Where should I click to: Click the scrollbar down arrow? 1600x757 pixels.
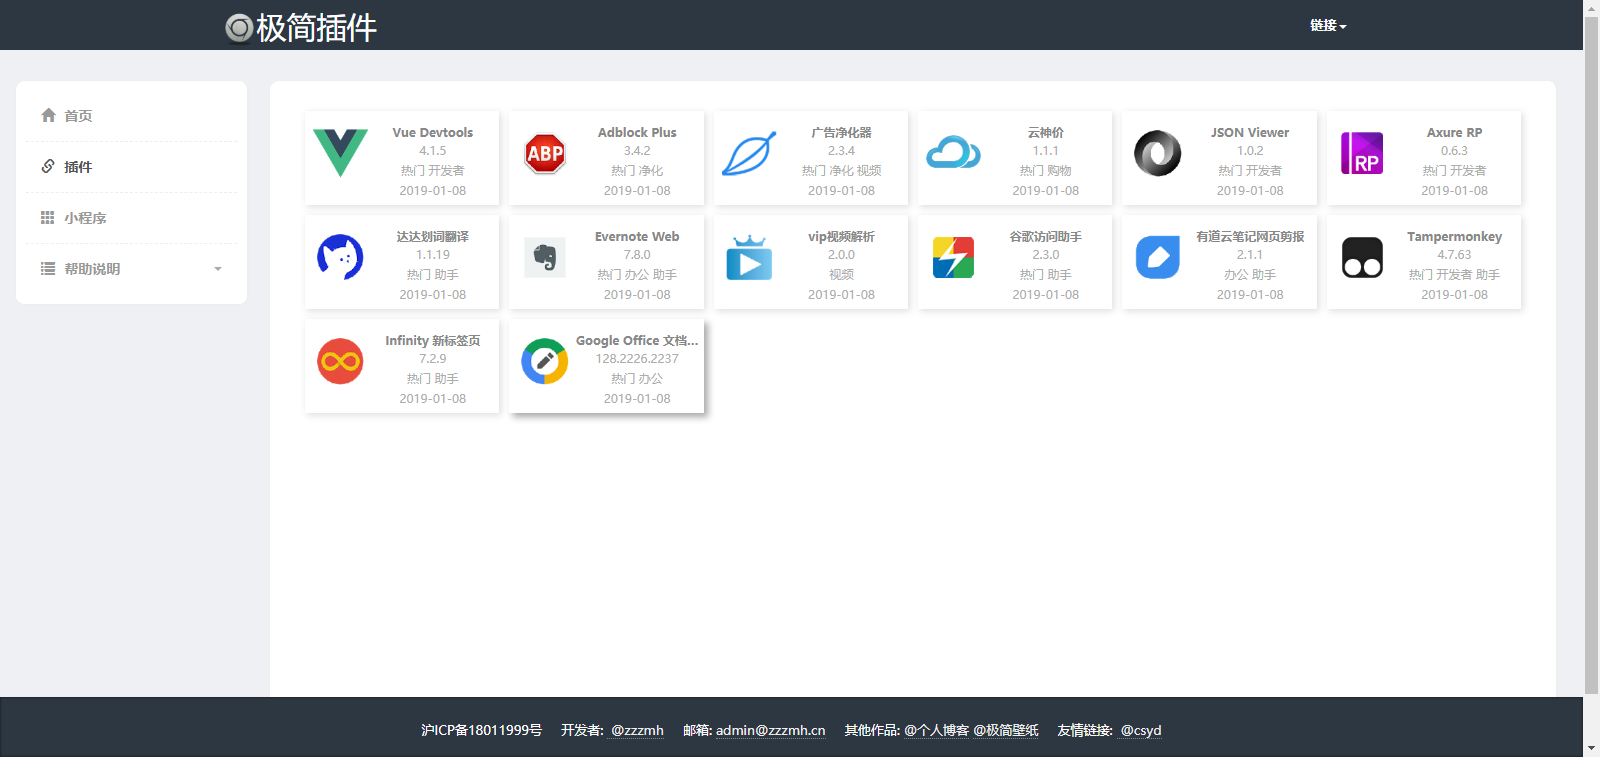[x=1591, y=748]
